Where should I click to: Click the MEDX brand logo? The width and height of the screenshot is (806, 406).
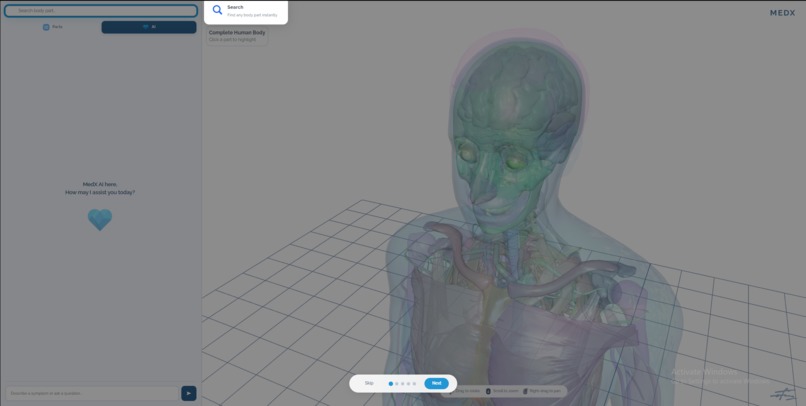[782, 13]
